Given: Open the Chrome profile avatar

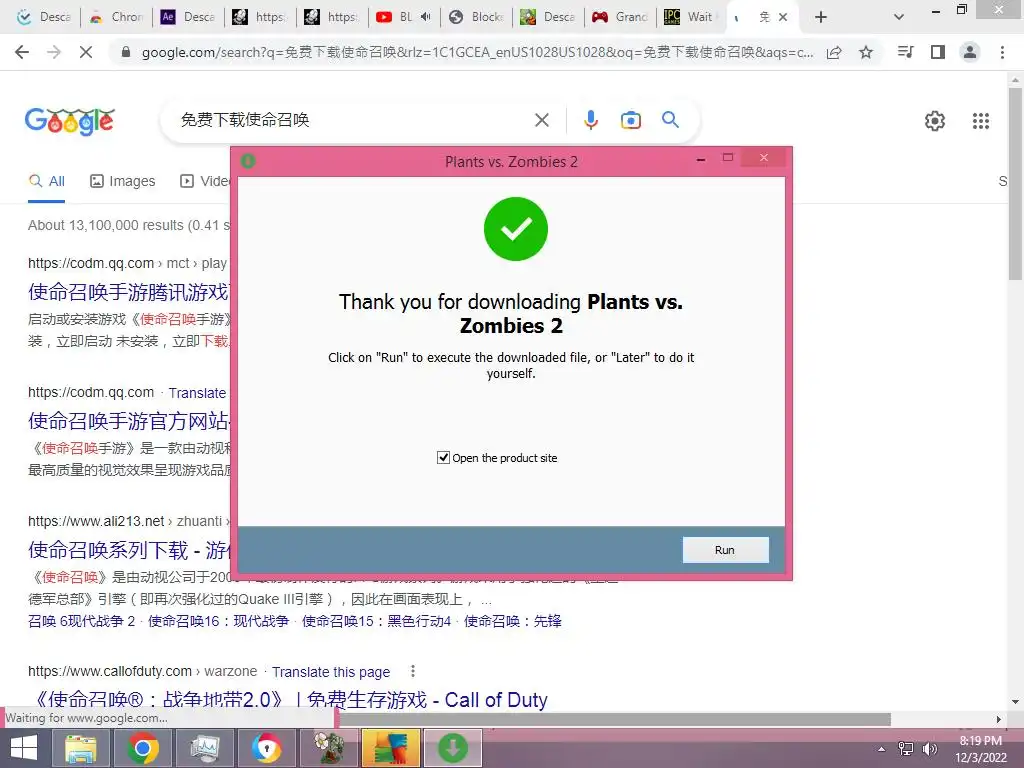Looking at the screenshot, I should pos(970,52).
